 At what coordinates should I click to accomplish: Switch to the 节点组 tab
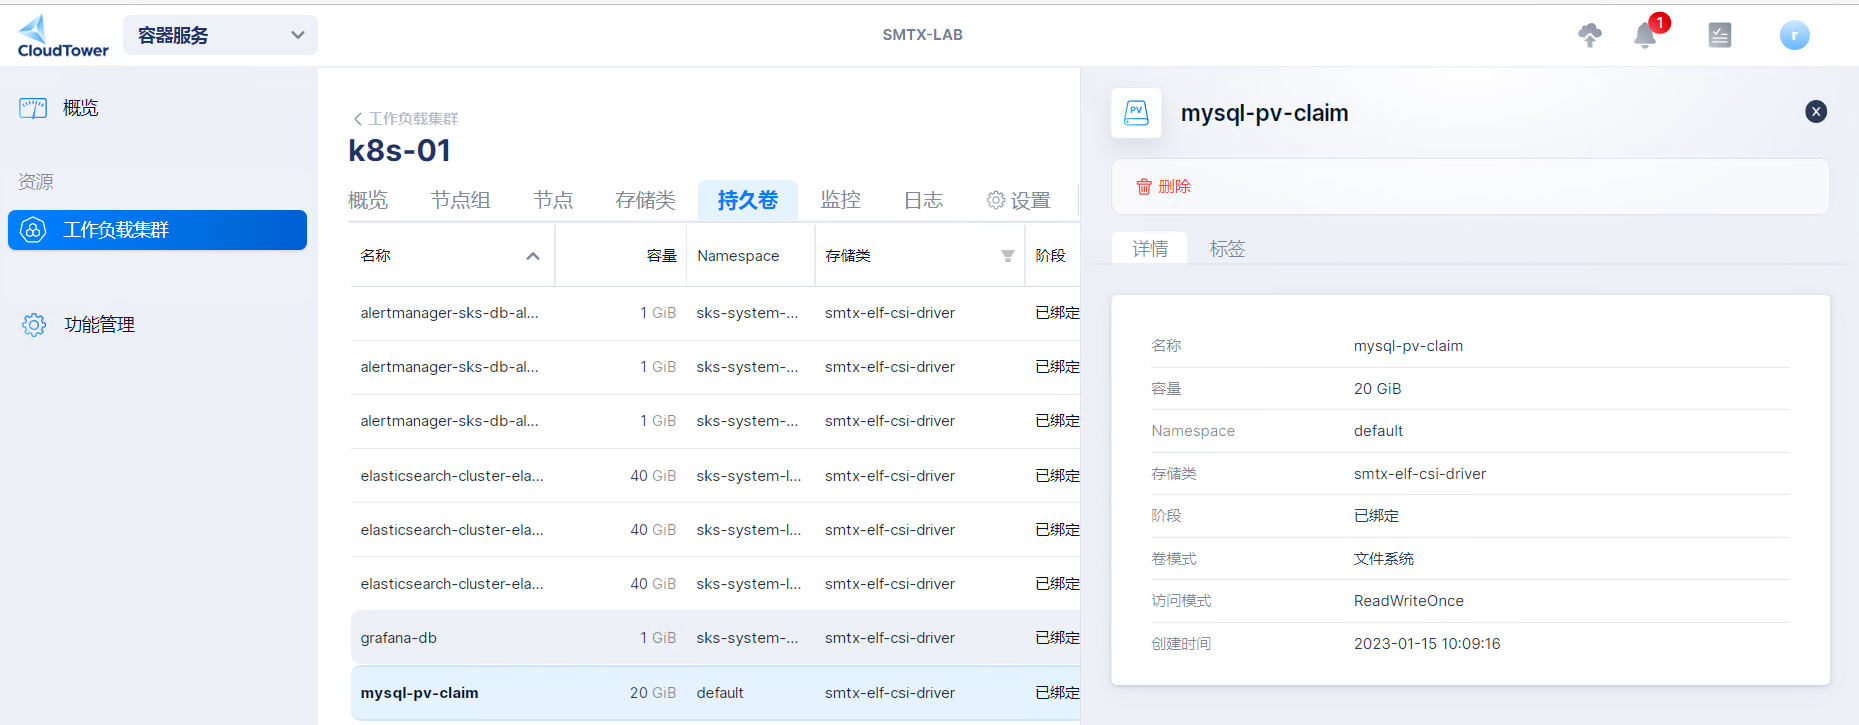[x=461, y=200]
